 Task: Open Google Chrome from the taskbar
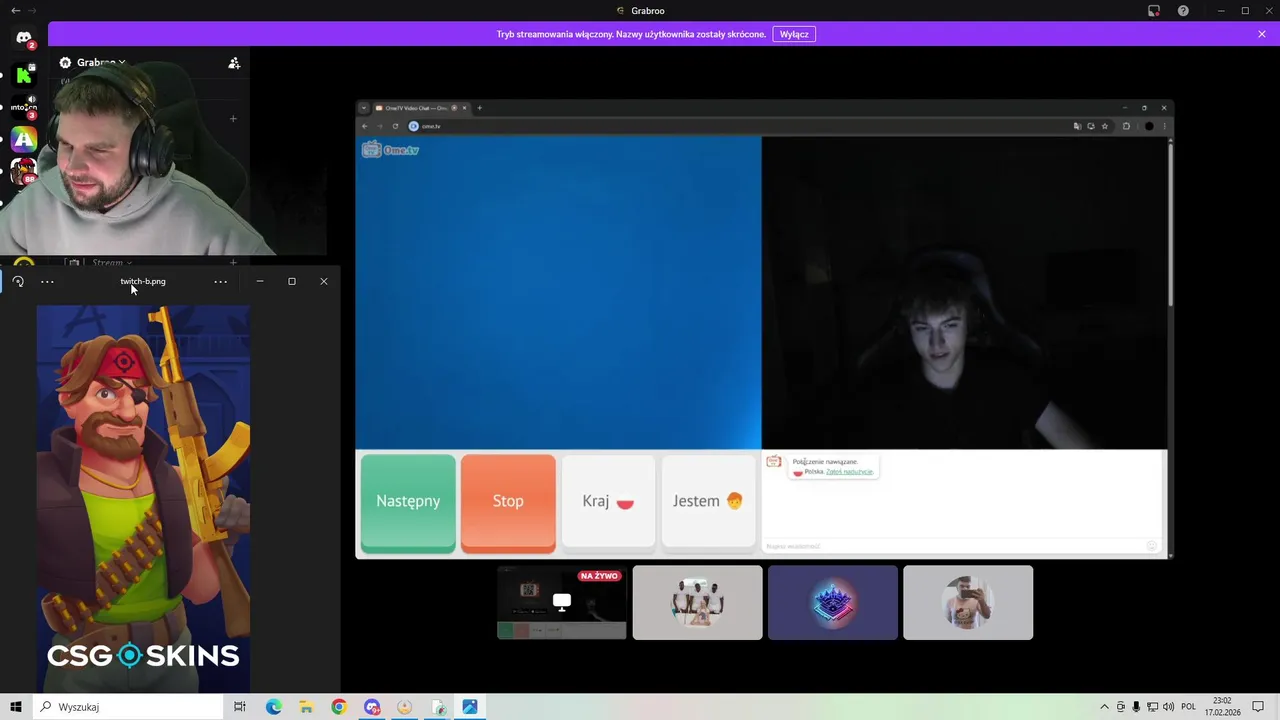click(x=339, y=707)
